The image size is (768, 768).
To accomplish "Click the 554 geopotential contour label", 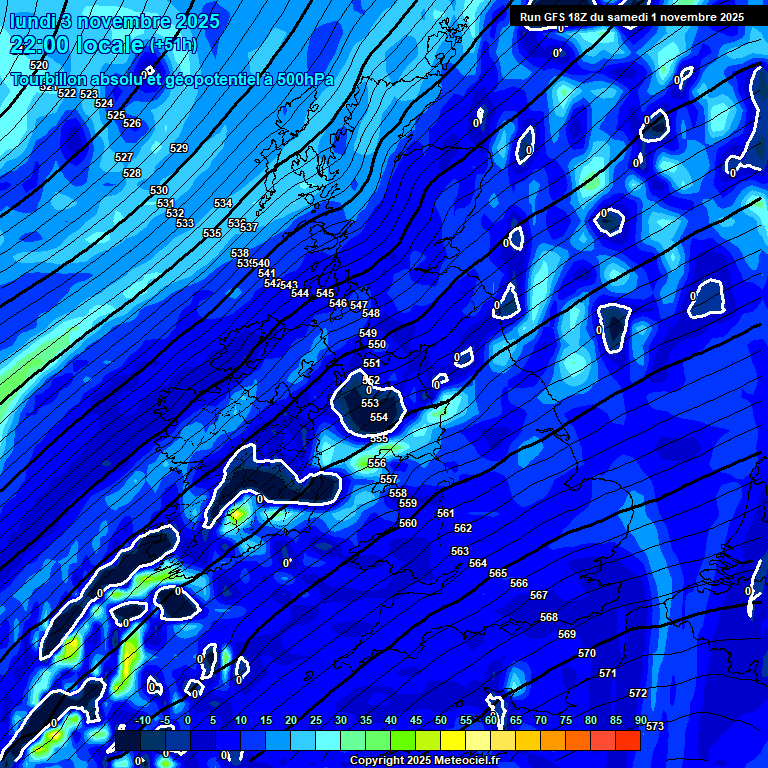I will (379, 417).
